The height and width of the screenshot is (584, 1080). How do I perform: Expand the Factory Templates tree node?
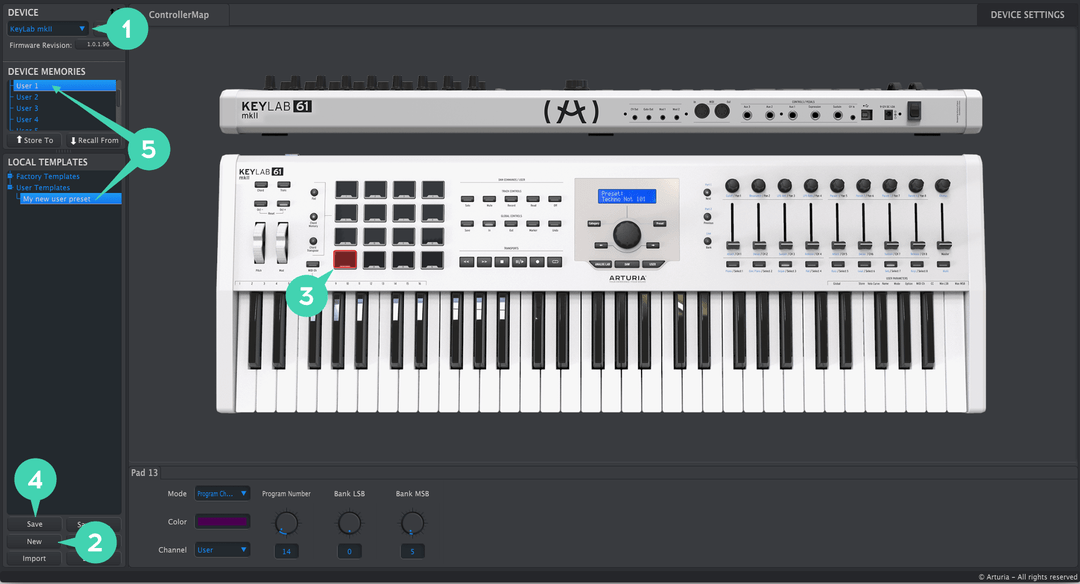click(10, 176)
